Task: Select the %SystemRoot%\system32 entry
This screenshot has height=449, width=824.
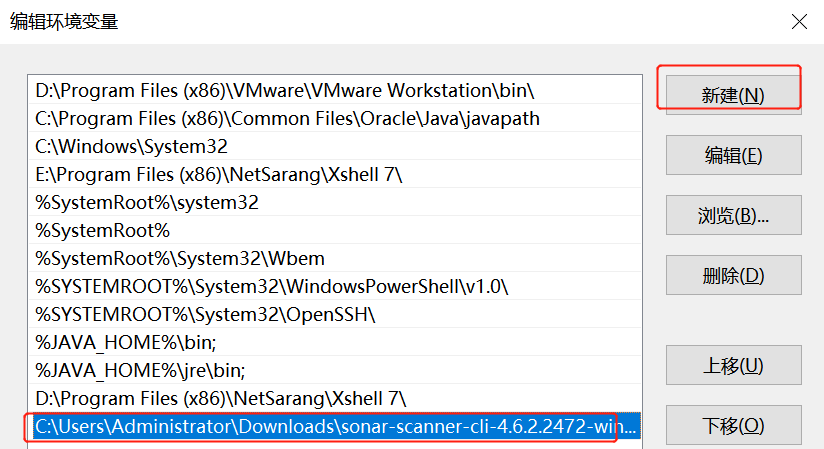Action: [x=335, y=202]
